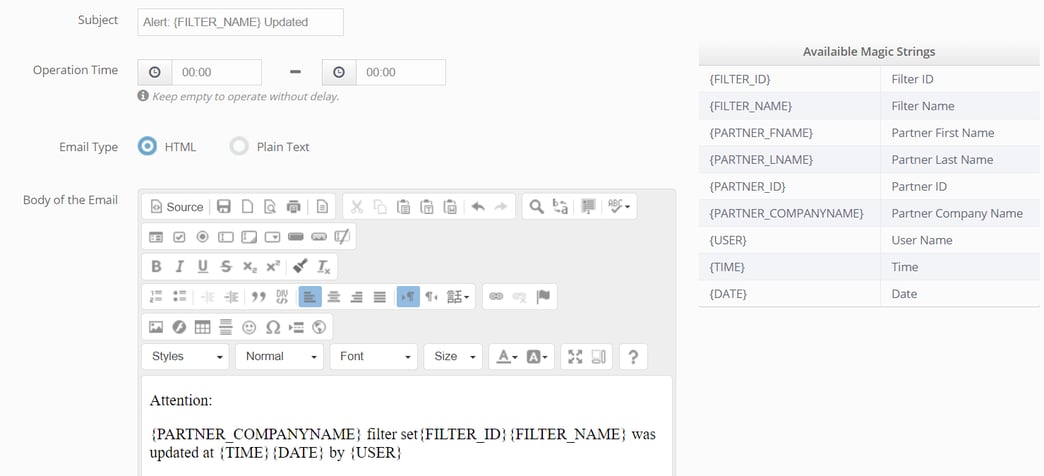Toggle left-to-right text direction
This screenshot has width=1044, height=476.
click(408, 296)
